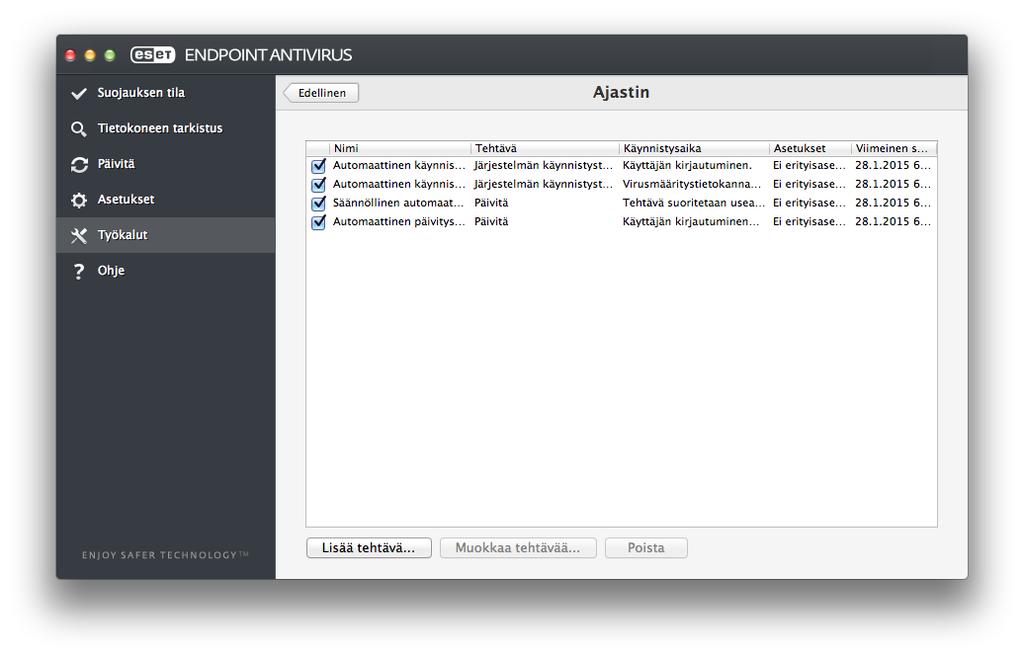Sort by Käynnistysaika column header

(x=694, y=148)
